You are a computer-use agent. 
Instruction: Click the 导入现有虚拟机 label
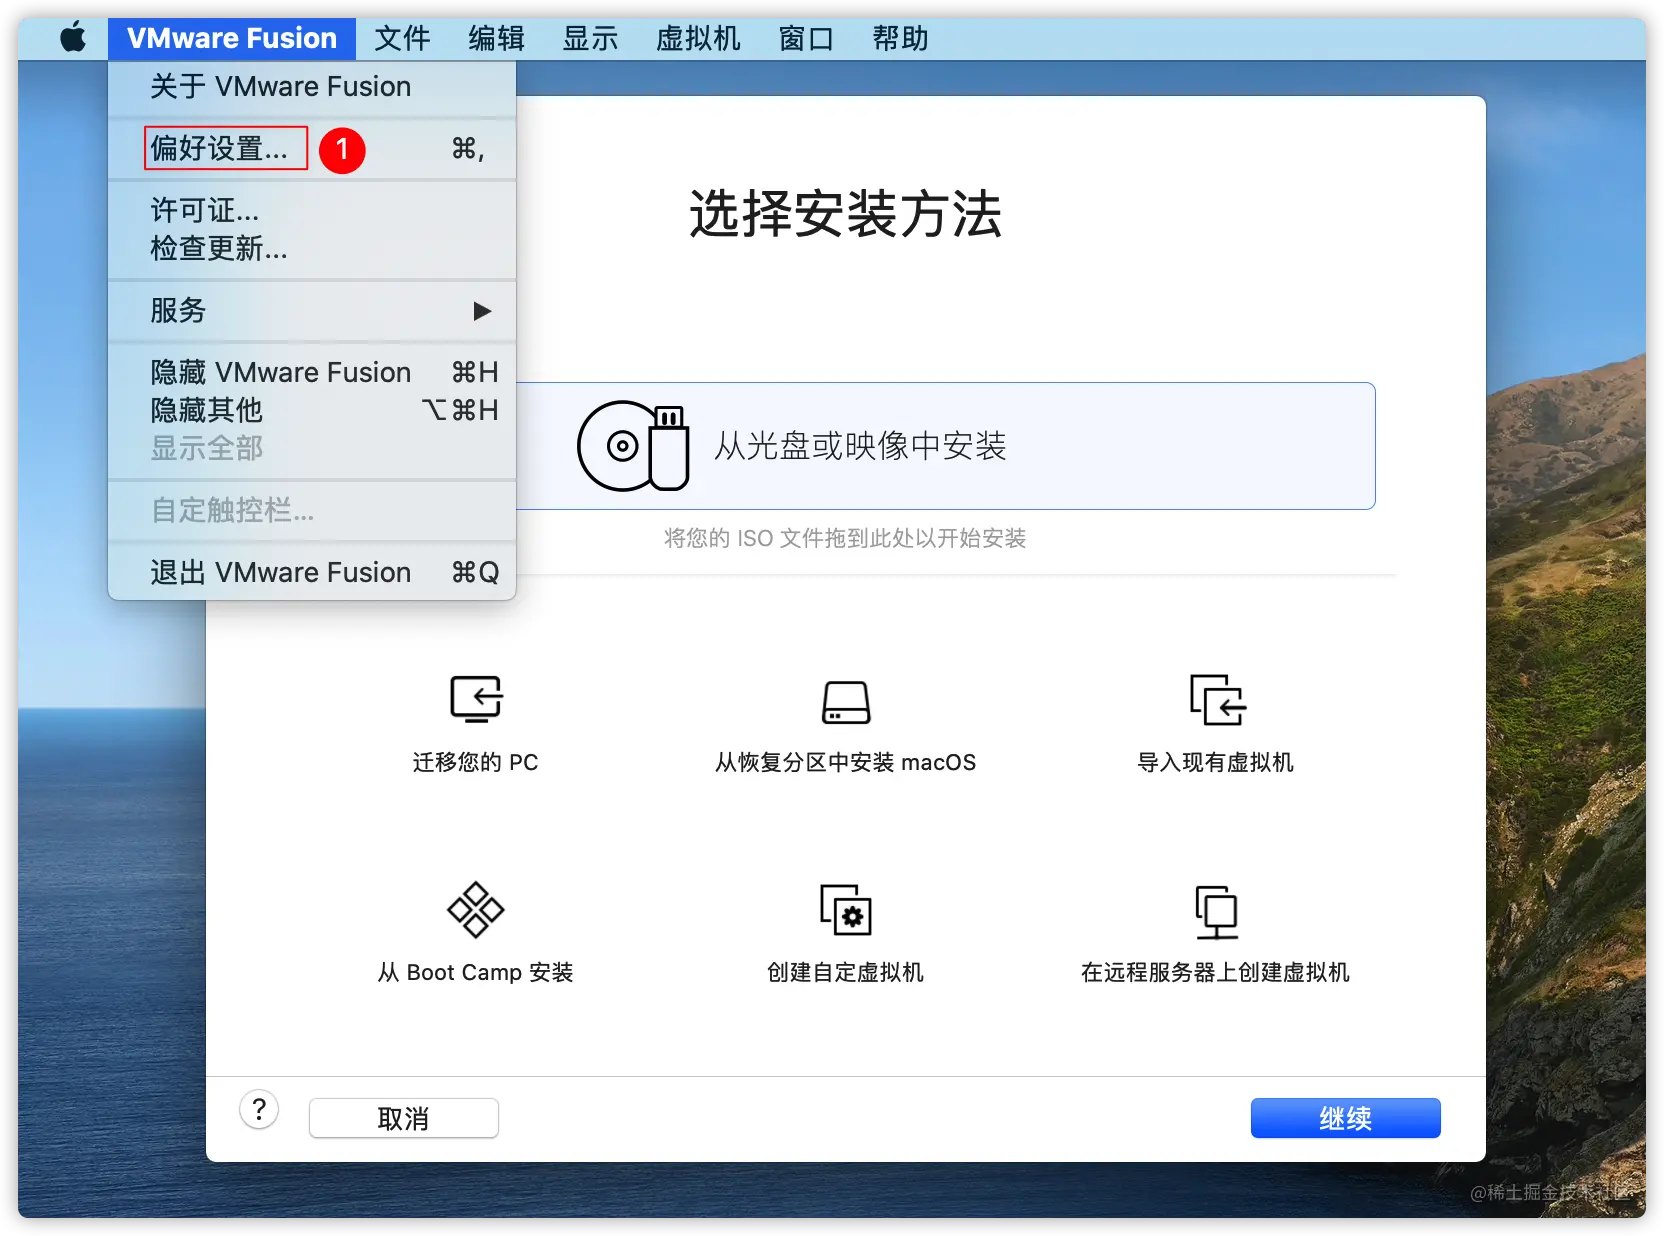(1216, 762)
